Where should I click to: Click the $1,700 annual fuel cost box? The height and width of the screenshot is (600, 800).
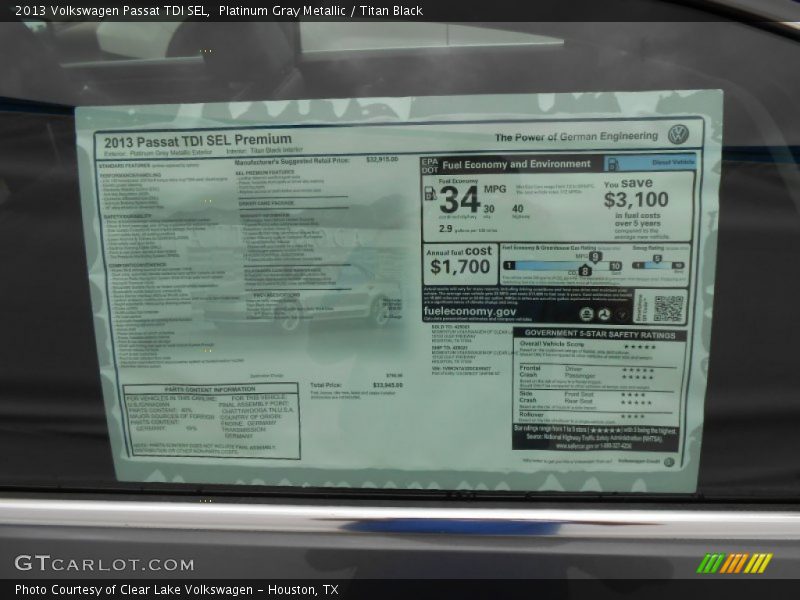click(x=460, y=260)
